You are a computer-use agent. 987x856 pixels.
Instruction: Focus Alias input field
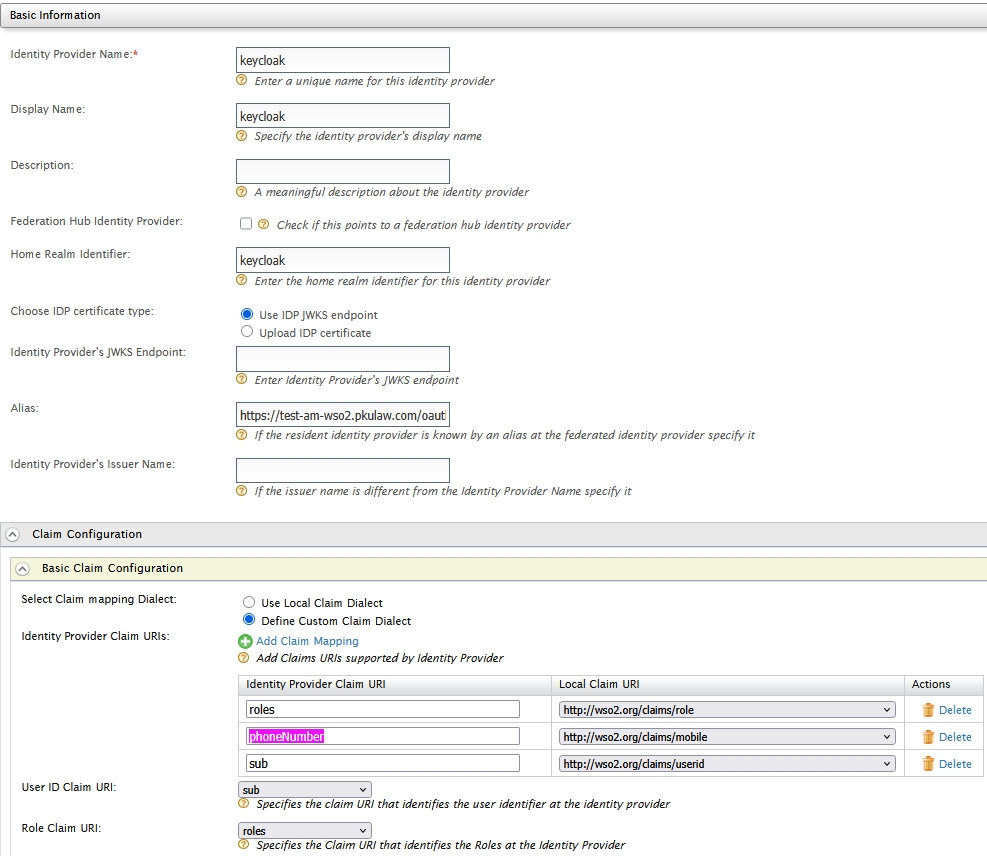tap(343, 415)
